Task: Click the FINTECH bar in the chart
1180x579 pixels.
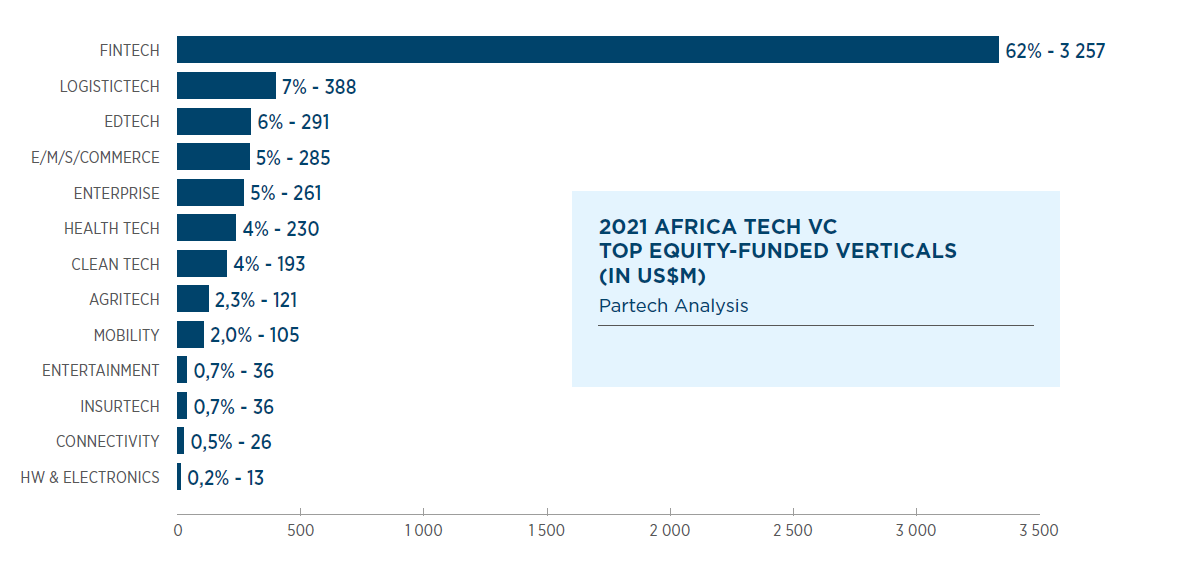Action: pos(588,50)
